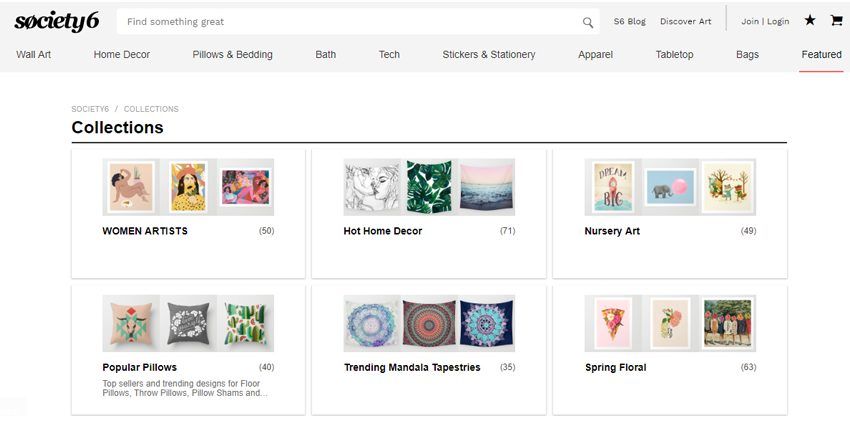Expand the Stickers & Stationery menu
Screen dimensions: 850x425
tap(488, 54)
